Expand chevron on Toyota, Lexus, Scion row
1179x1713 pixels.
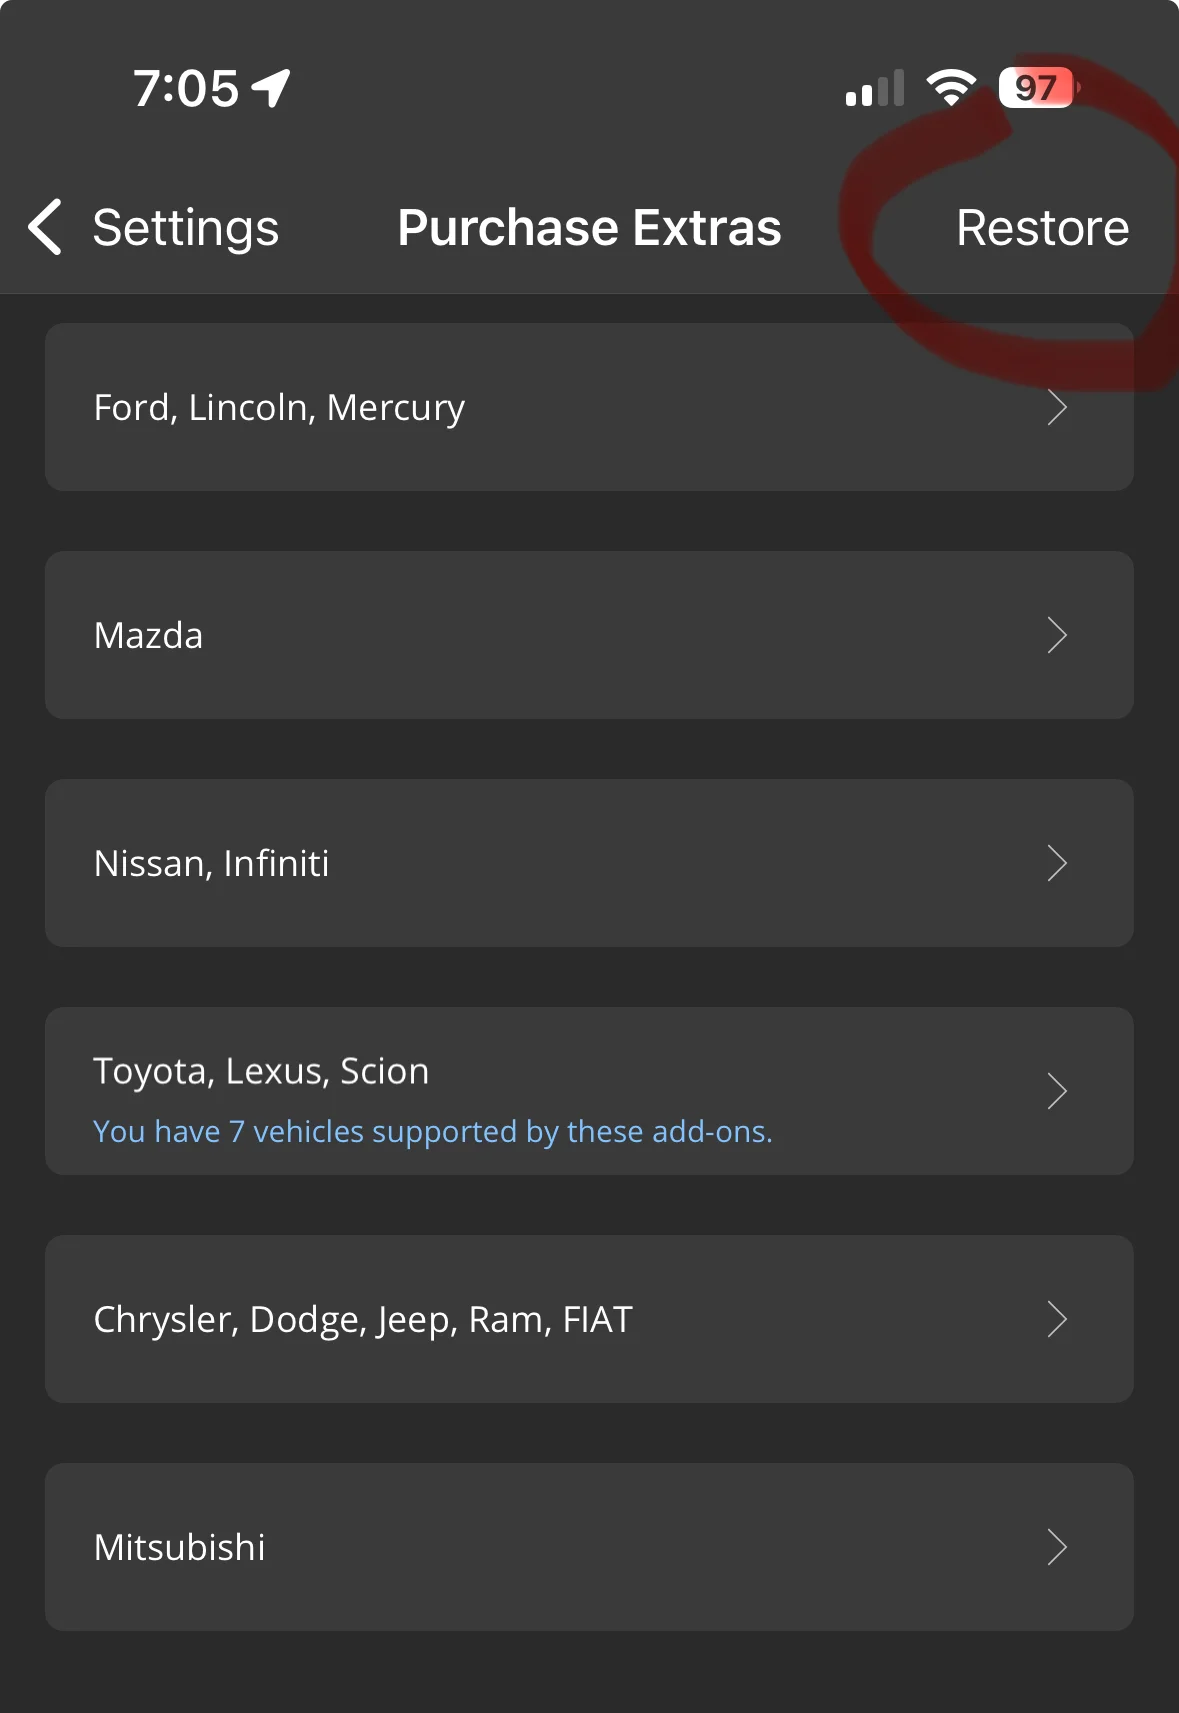point(1057,1091)
